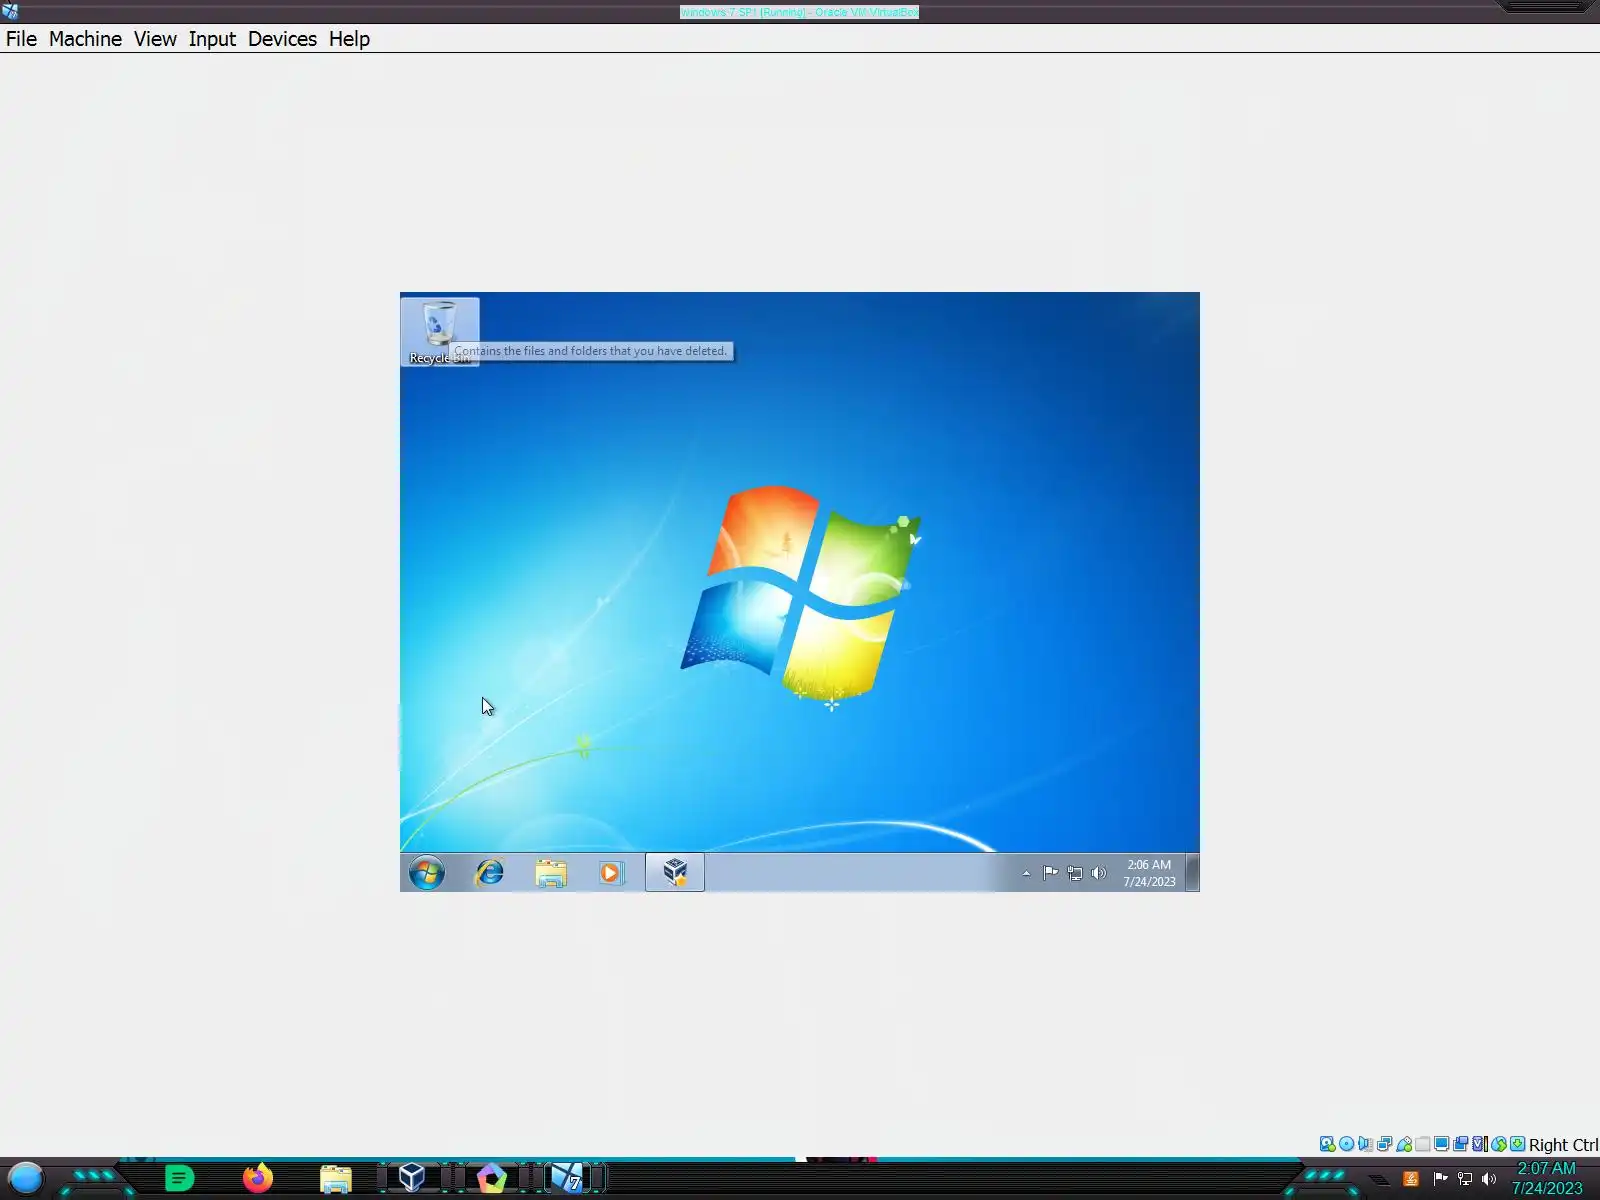
Task: Open the guest network tray icon
Action: coord(1075,873)
